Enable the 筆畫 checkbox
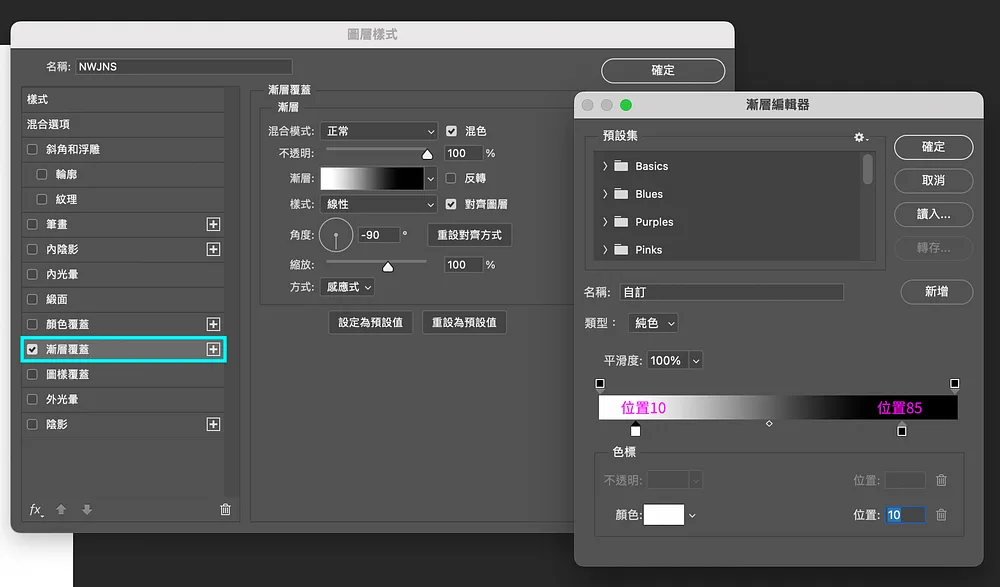Viewport: 1000px width, 587px height. 32,224
